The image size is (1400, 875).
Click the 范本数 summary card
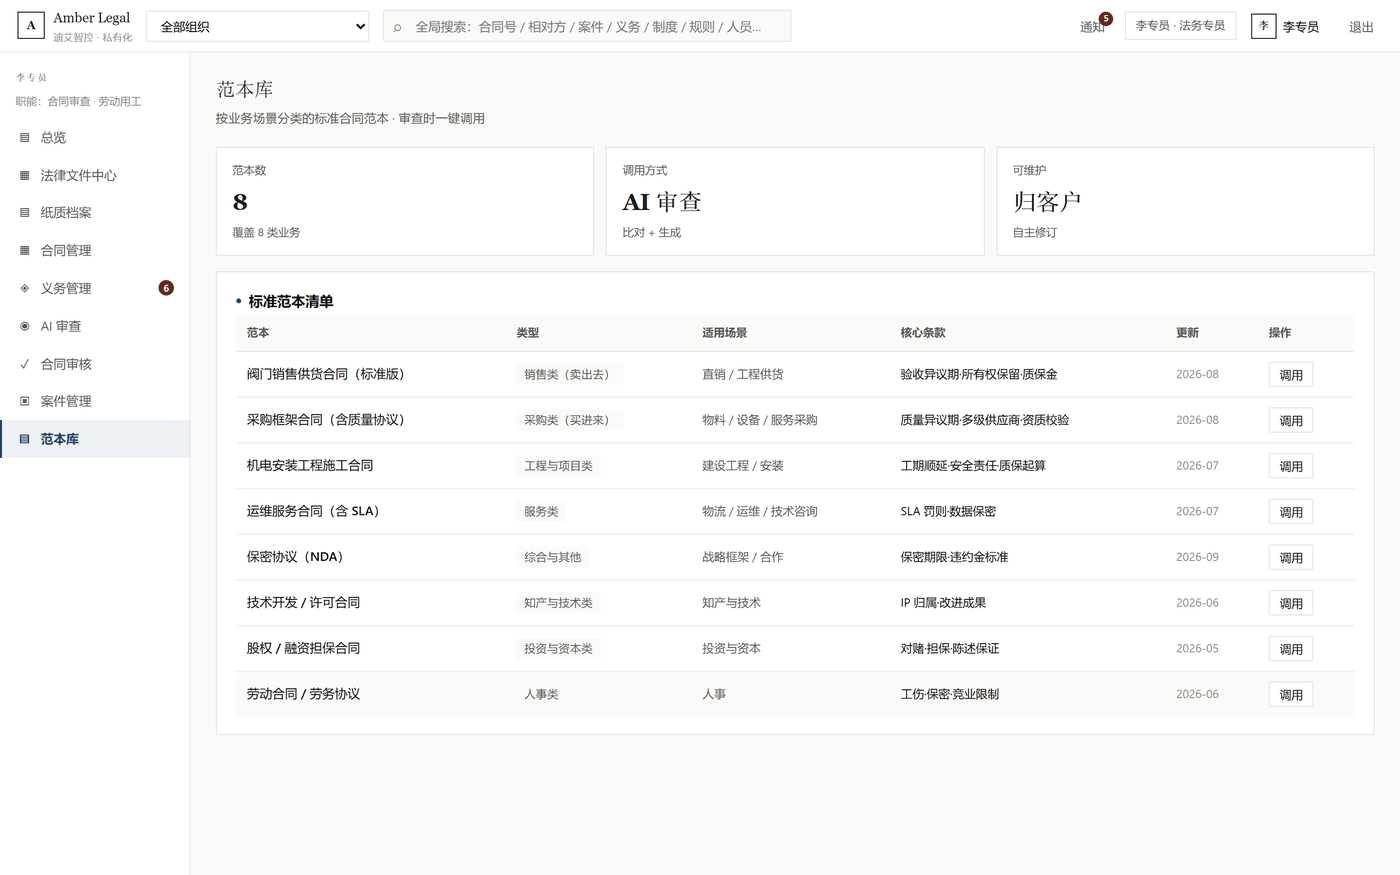point(405,201)
